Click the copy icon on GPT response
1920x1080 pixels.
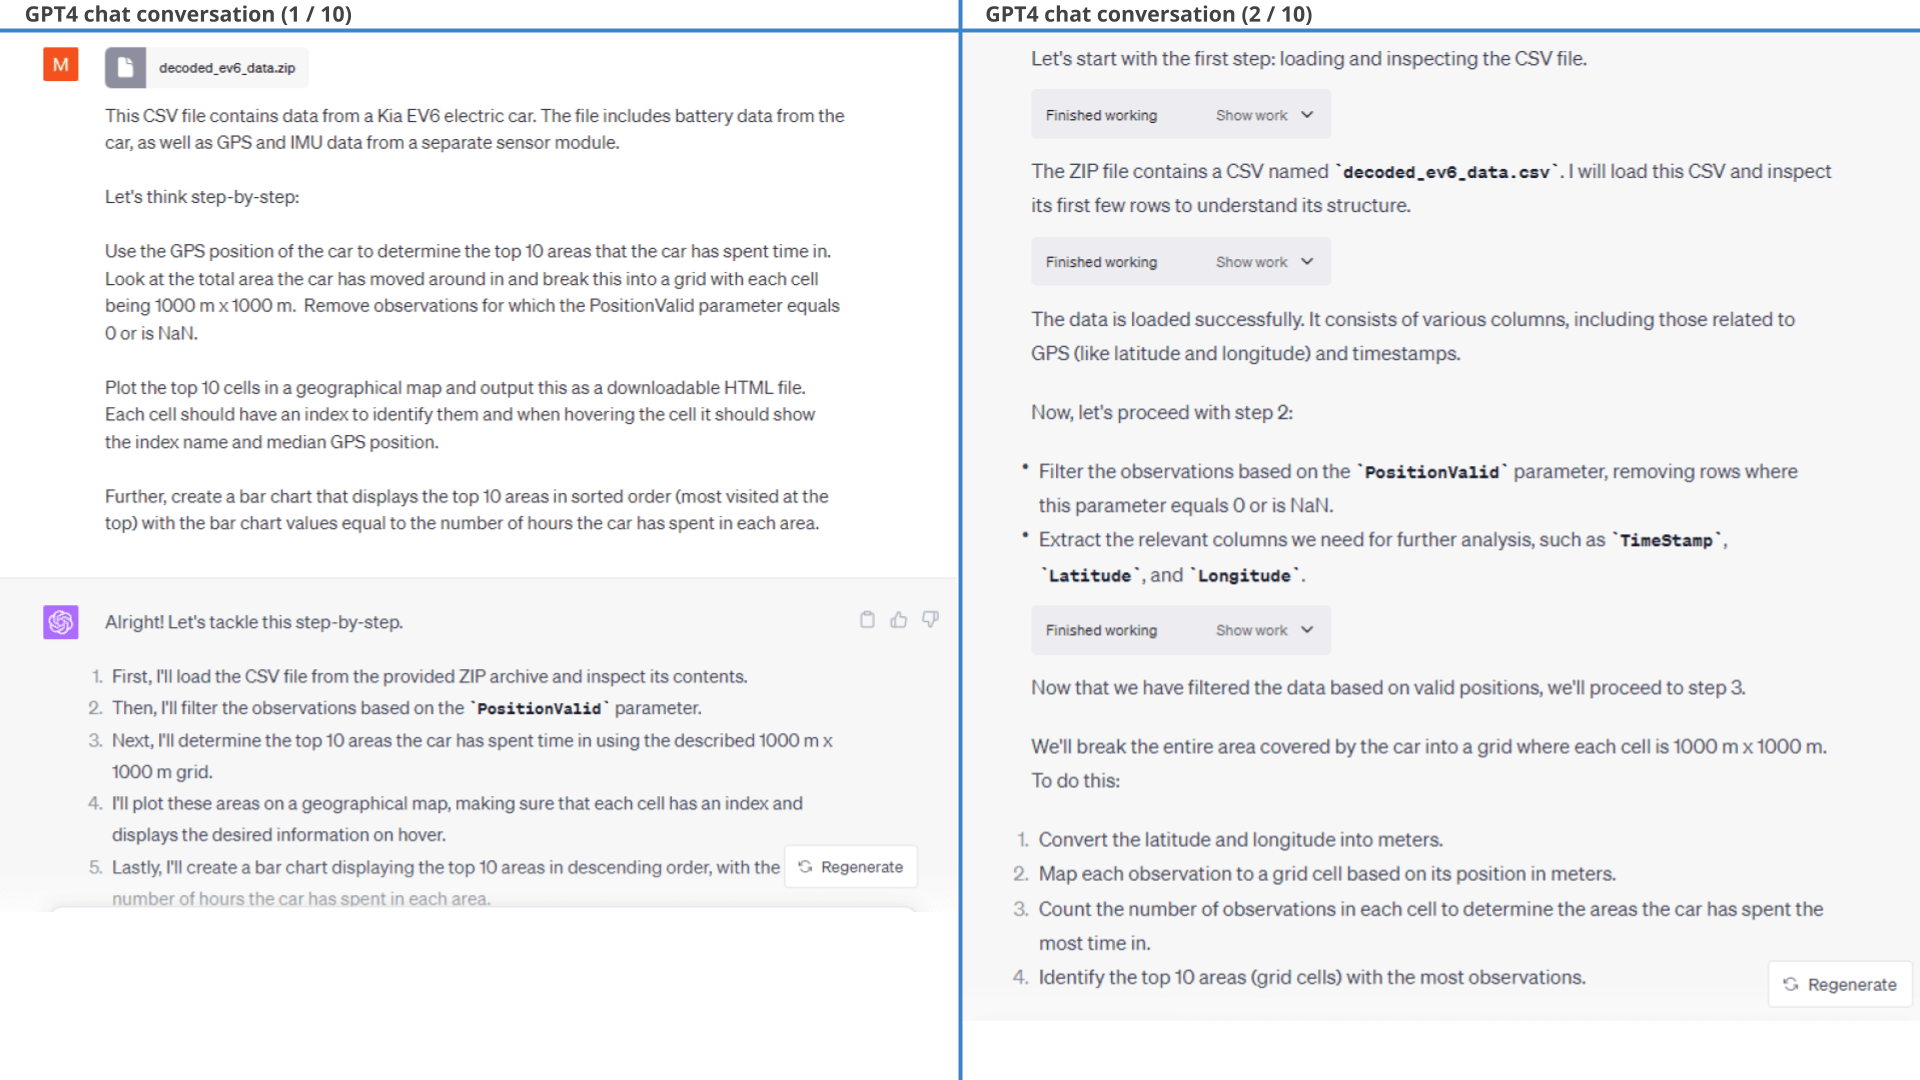tap(868, 620)
